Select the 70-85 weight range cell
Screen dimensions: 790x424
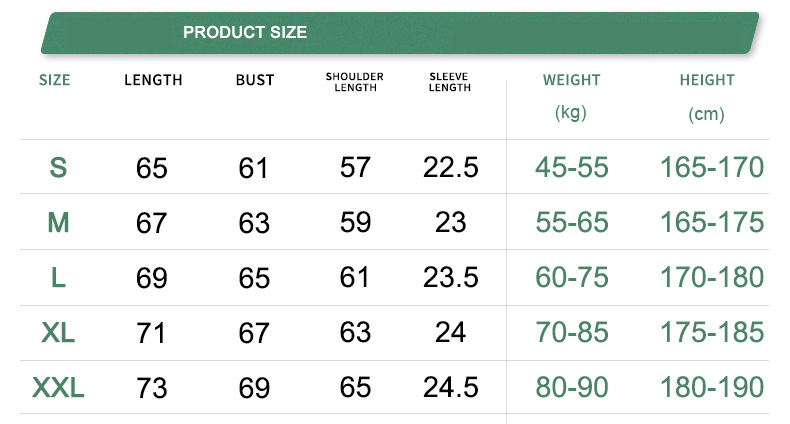pyautogui.click(x=571, y=332)
